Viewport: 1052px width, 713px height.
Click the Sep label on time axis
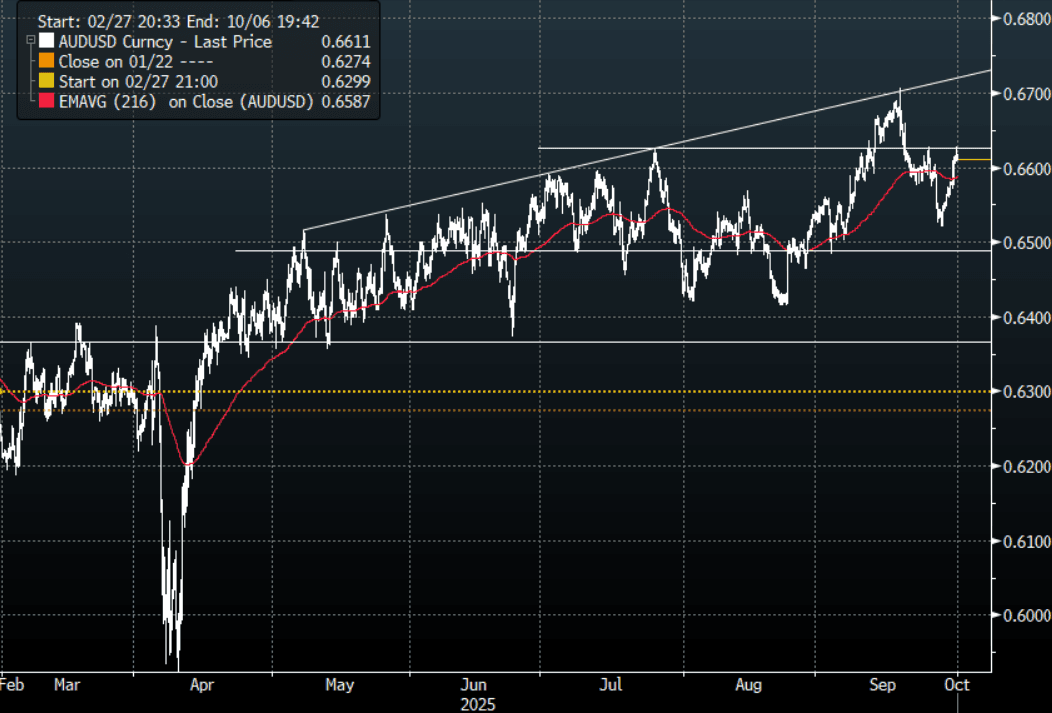coord(882,686)
